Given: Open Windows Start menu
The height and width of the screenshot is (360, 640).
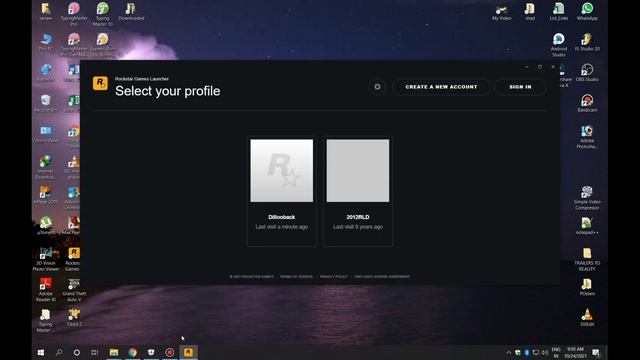Looking at the screenshot, I should tap(40, 352).
